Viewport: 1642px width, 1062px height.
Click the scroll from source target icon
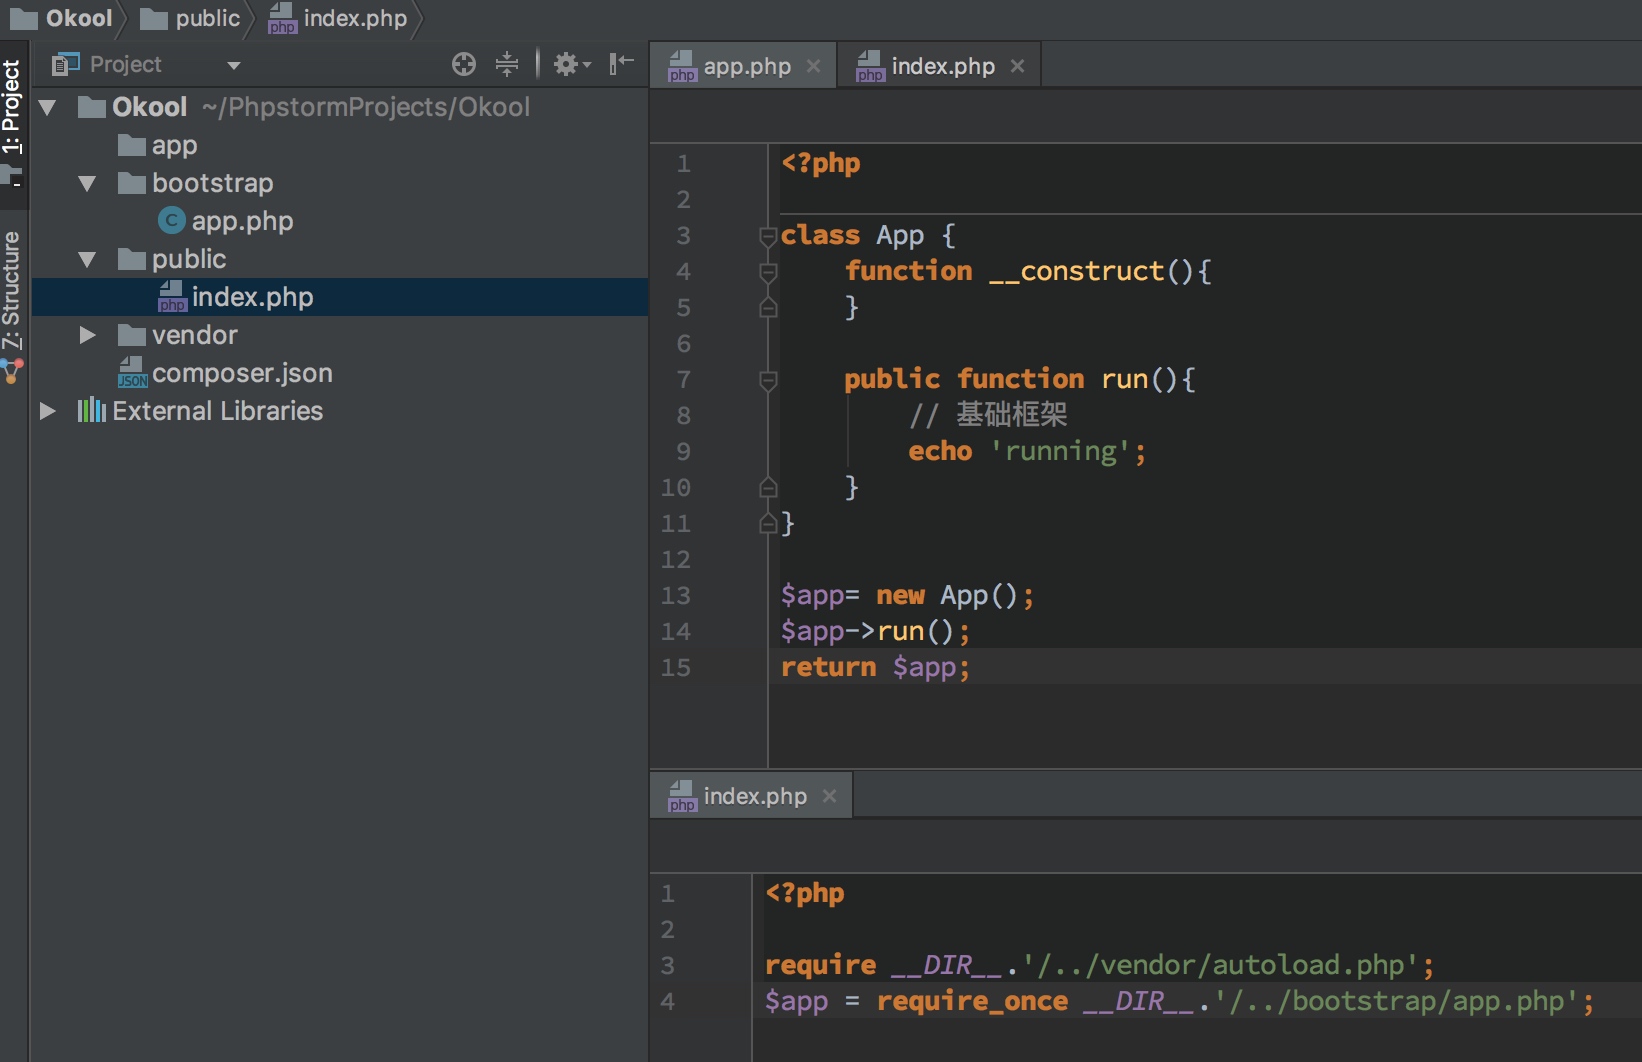(x=463, y=64)
